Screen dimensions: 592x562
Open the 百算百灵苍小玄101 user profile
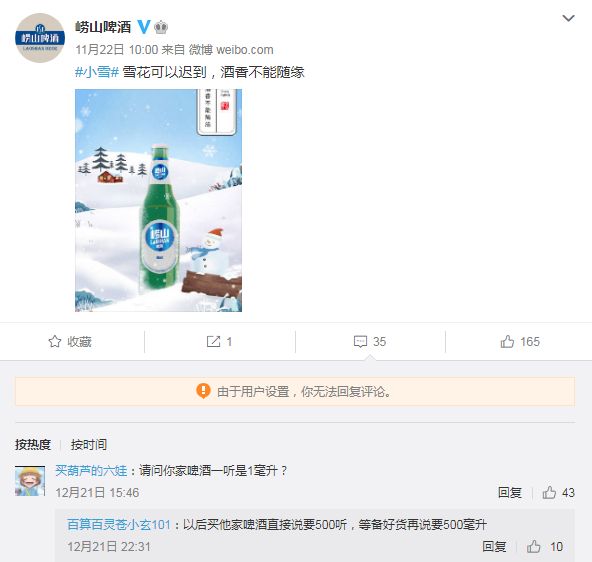(119, 525)
